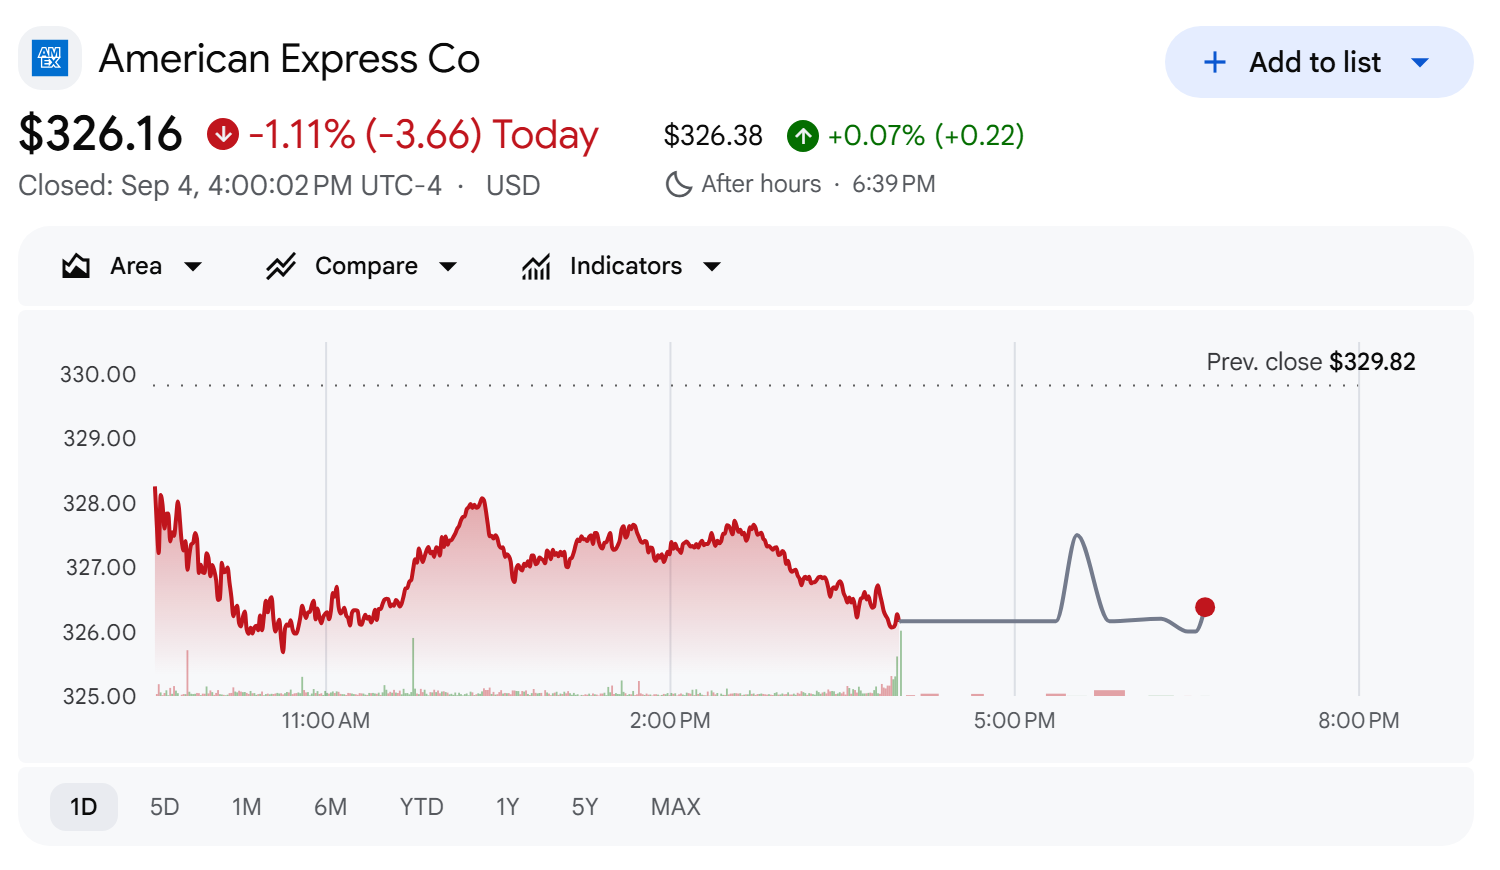Viewport: 1500px width, 870px height.
Task: Click the red after-hours endpoint dot on chart
Action: pyautogui.click(x=1205, y=607)
